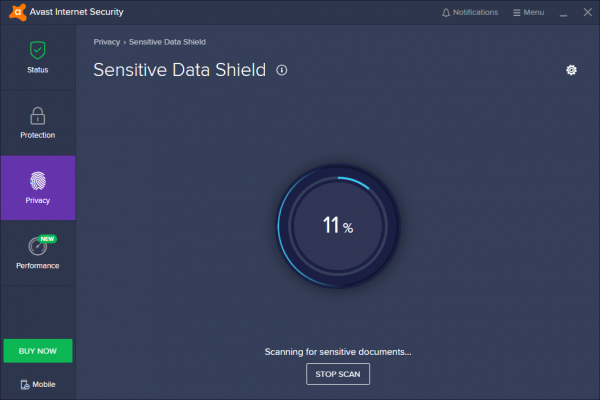Click the info icon beside the title
Image resolution: width=600 pixels, height=400 pixels.
[282, 70]
